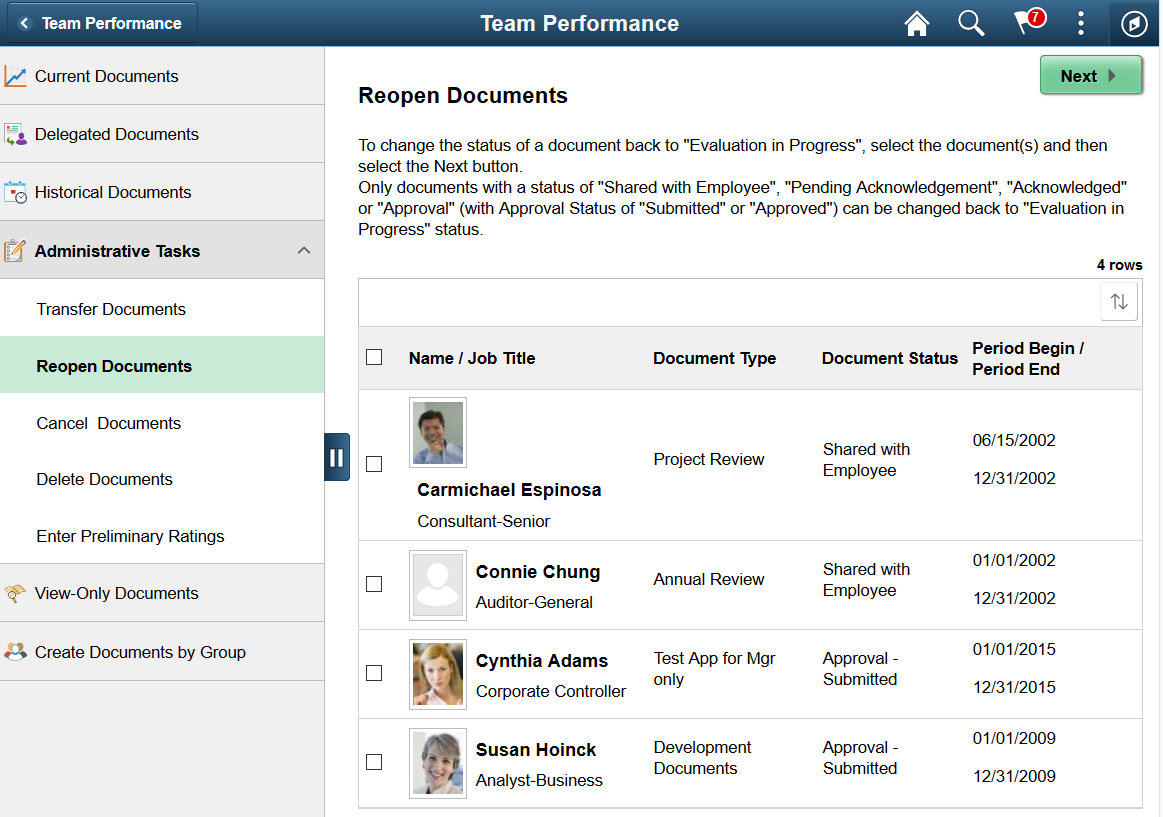Viewport: 1163px width, 817px height.
Task: Collapse Administrative Tasks chevron
Action: coord(304,251)
